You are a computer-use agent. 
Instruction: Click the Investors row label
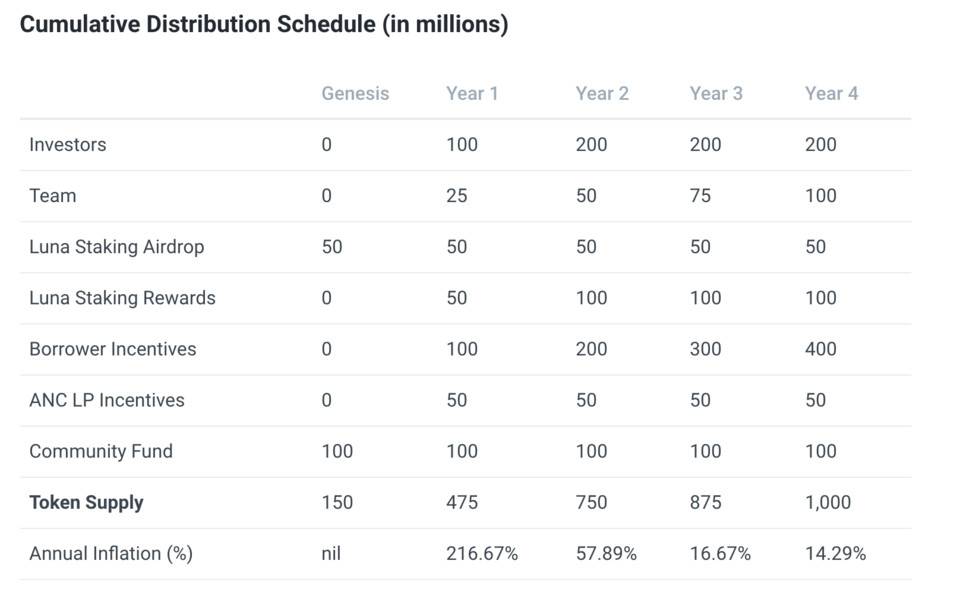67,145
